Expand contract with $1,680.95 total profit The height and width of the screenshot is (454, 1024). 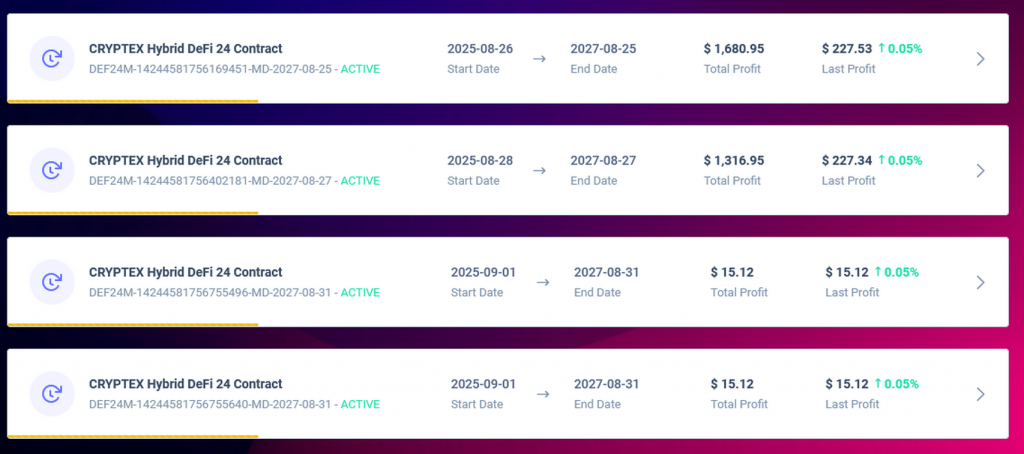[980, 58]
